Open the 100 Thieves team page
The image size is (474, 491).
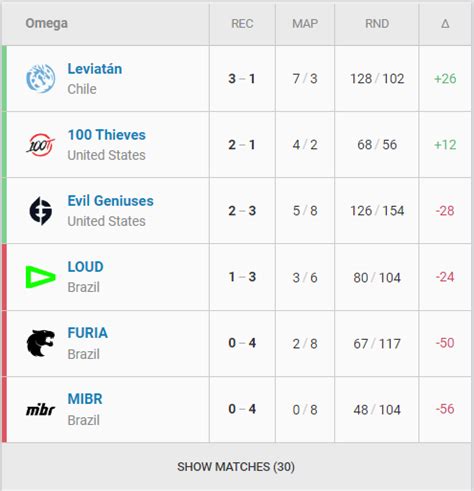tap(107, 135)
